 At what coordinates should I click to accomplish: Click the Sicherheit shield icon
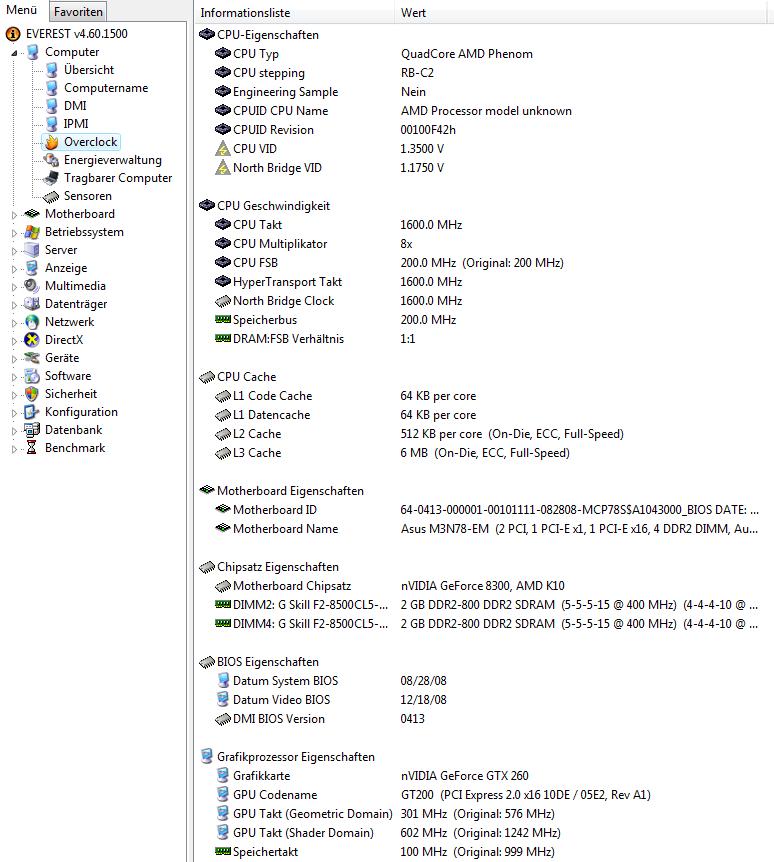coord(32,394)
